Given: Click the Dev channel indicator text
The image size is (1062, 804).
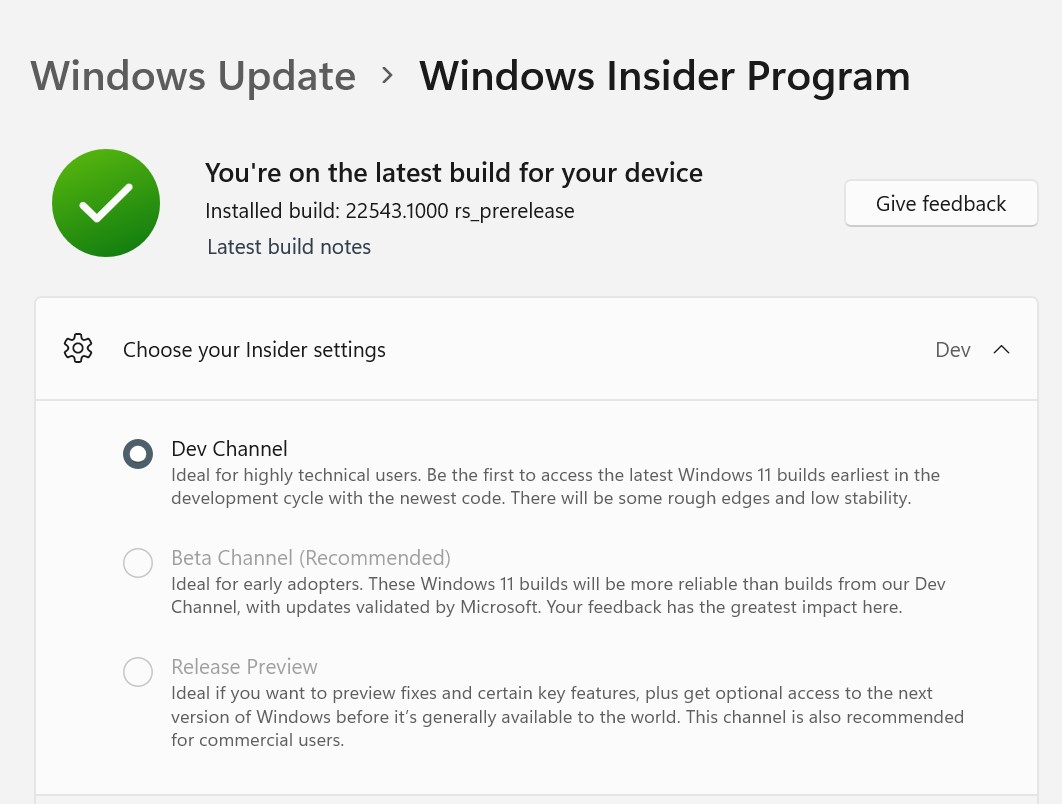Looking at the screenshot, I should [x=952, y=349].
